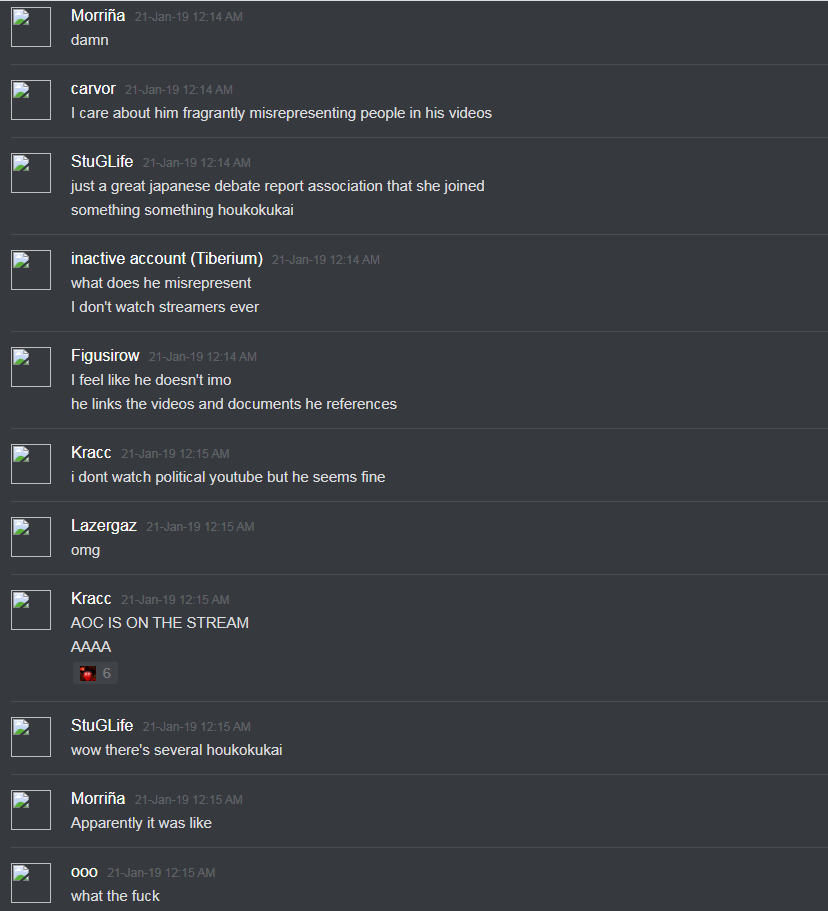Click timestamp on Morriña's "damn" message

[189, 17]
